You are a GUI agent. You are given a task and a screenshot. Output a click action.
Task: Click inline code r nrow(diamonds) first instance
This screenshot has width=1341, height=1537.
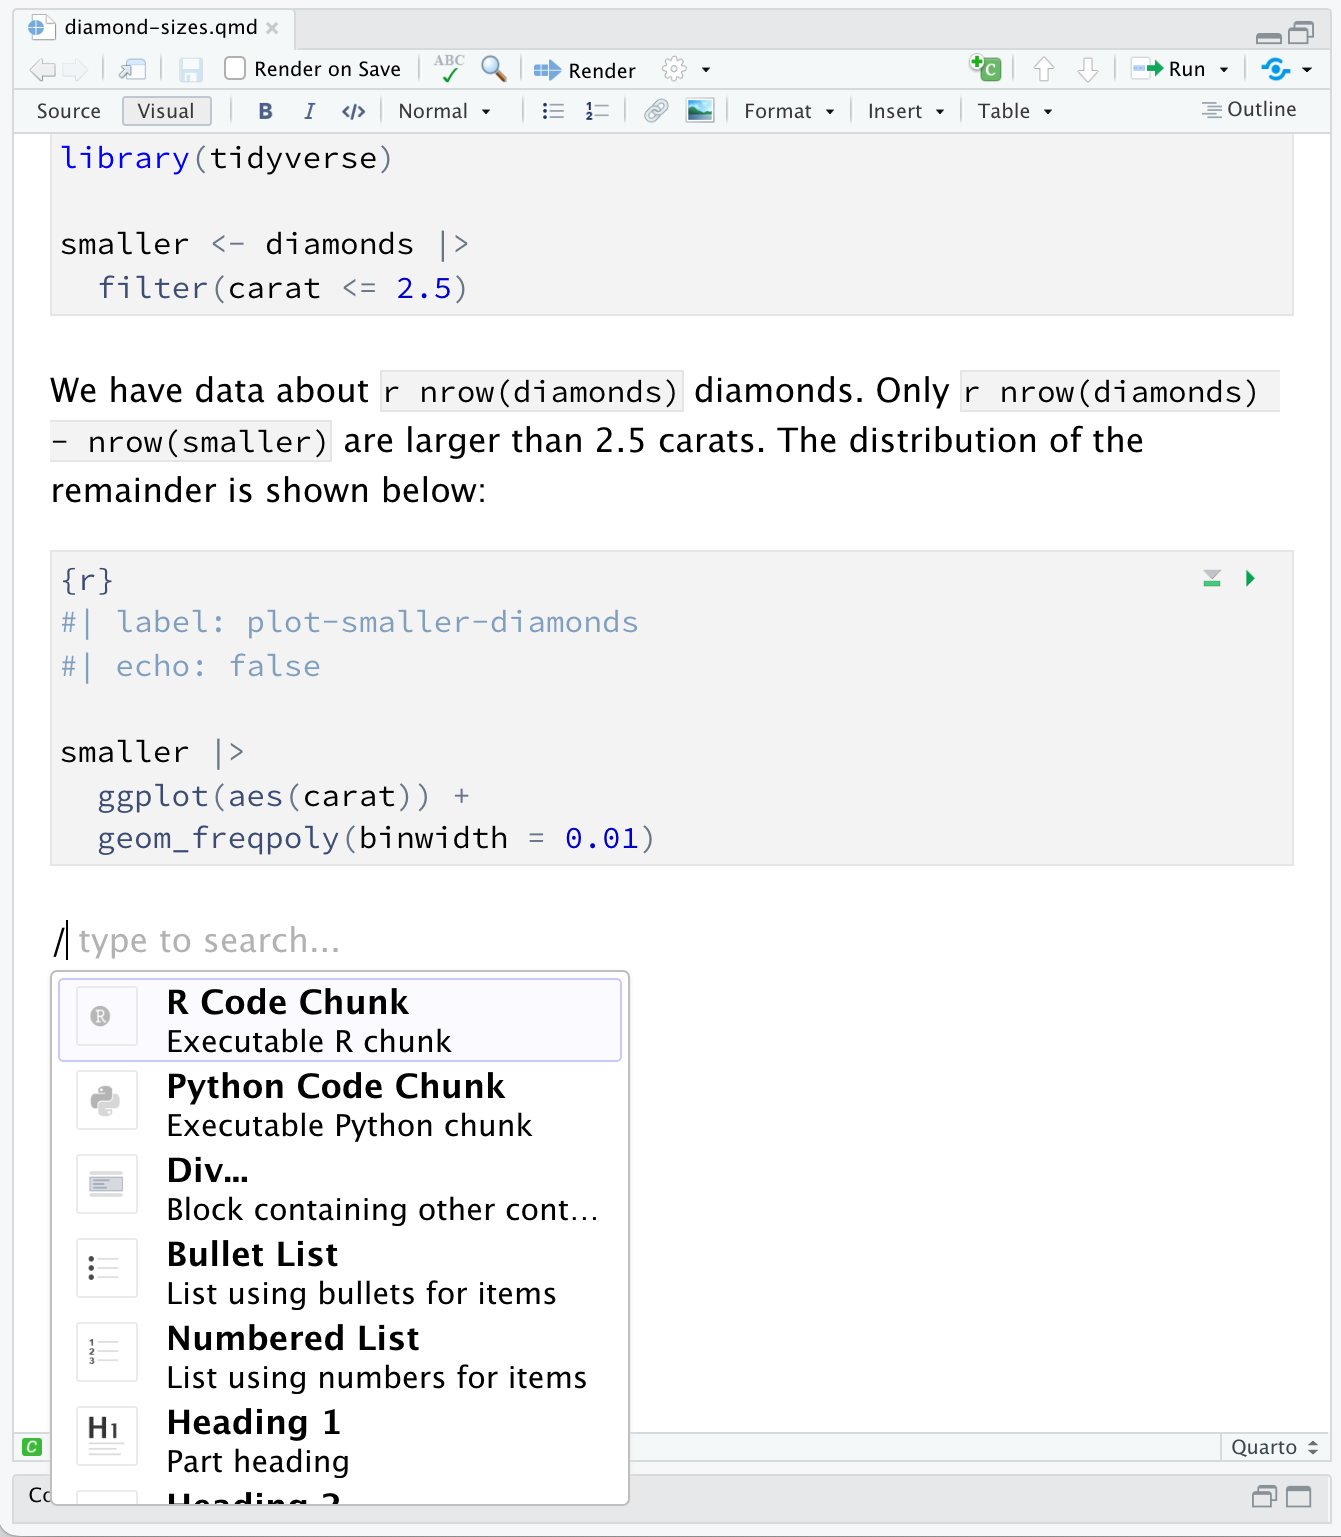(x=532, y=391)
